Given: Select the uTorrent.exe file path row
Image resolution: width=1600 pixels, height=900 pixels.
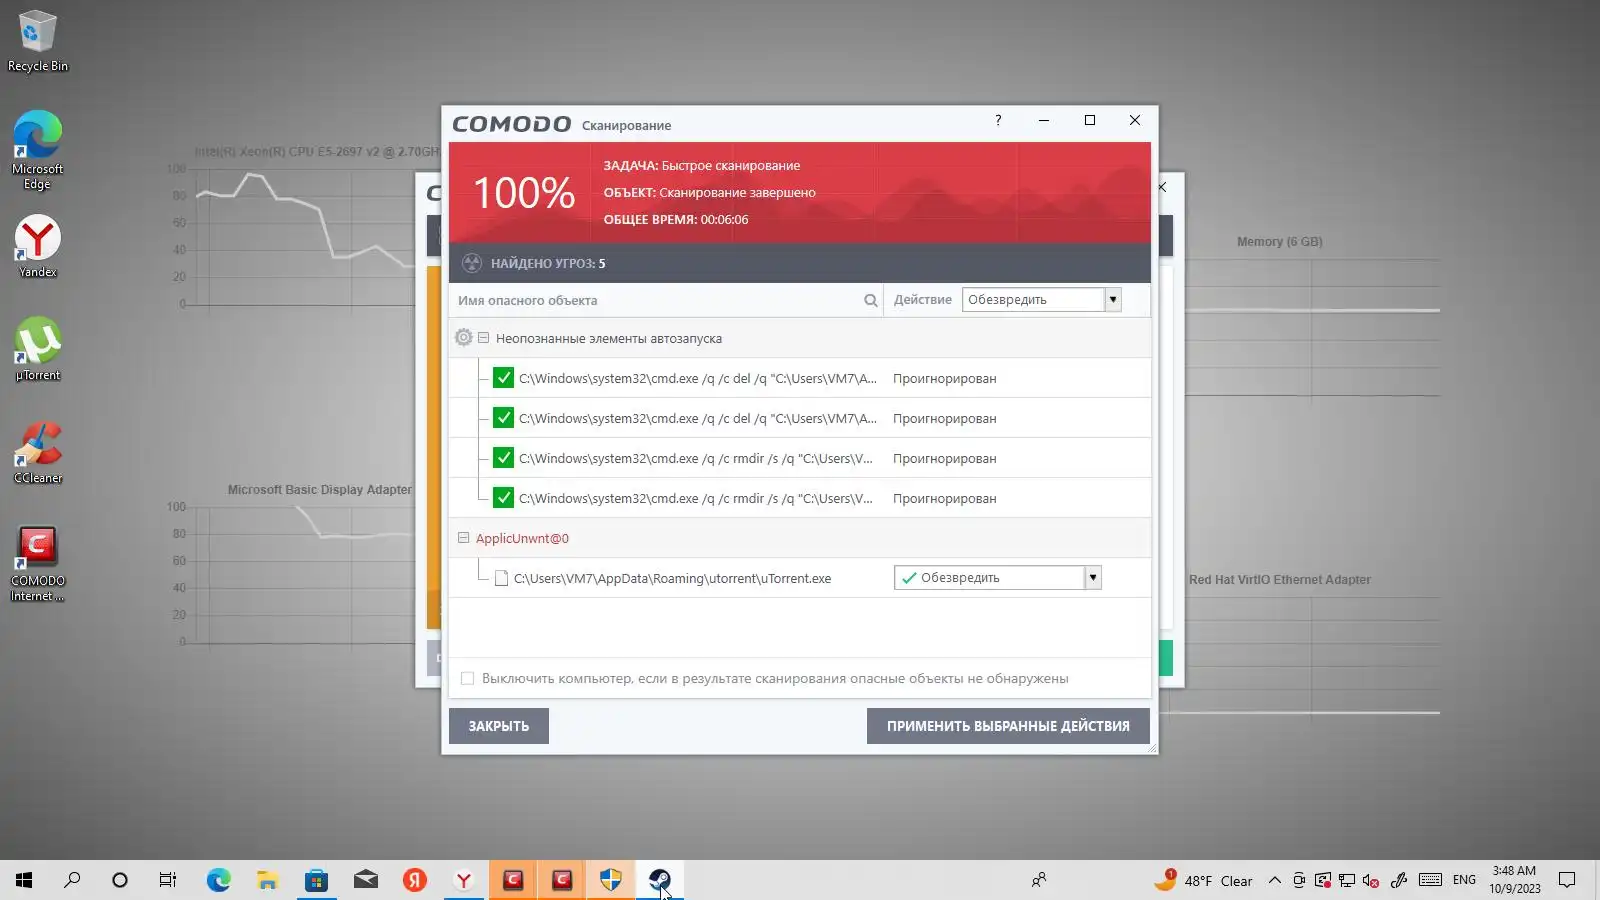Looking at the screenshot, I should click(672, 578).
